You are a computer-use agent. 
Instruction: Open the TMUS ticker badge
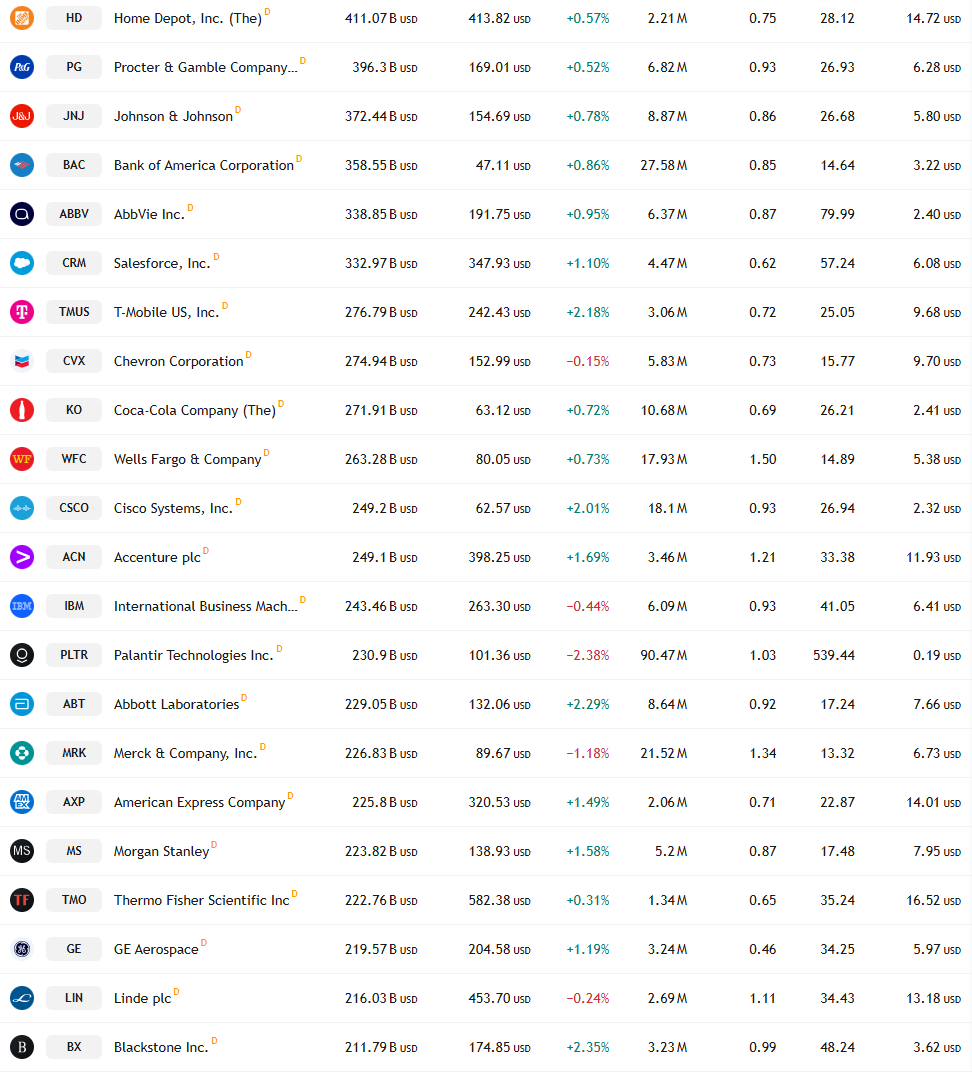coord(74,312)
